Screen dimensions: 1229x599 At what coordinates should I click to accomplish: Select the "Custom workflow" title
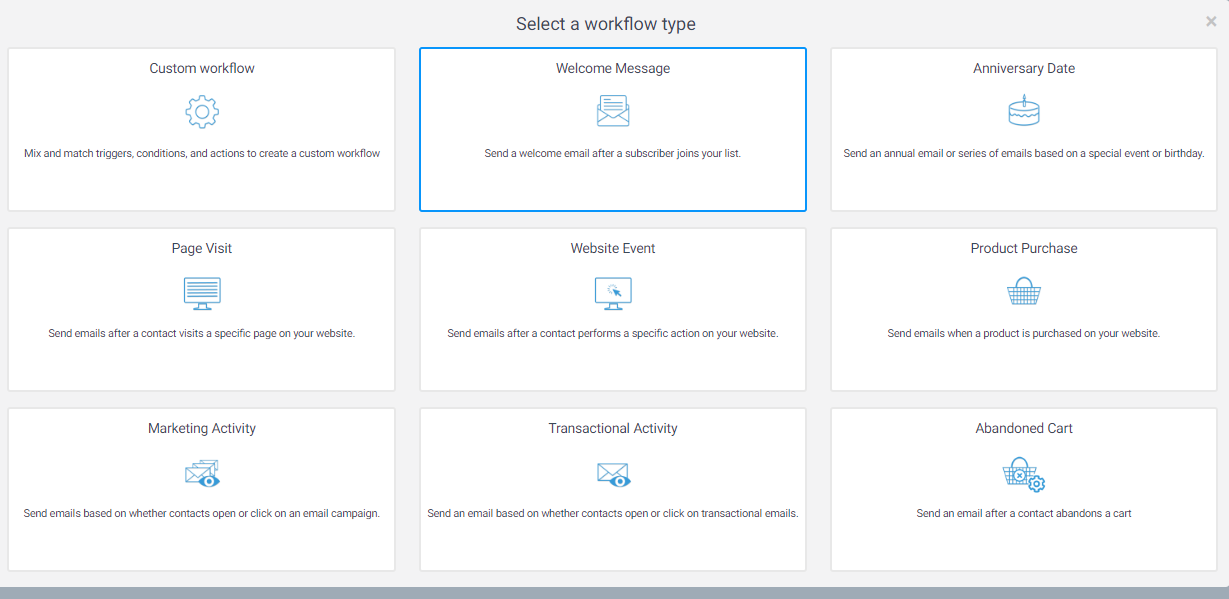pyautogui.click(x=202, y=69)
